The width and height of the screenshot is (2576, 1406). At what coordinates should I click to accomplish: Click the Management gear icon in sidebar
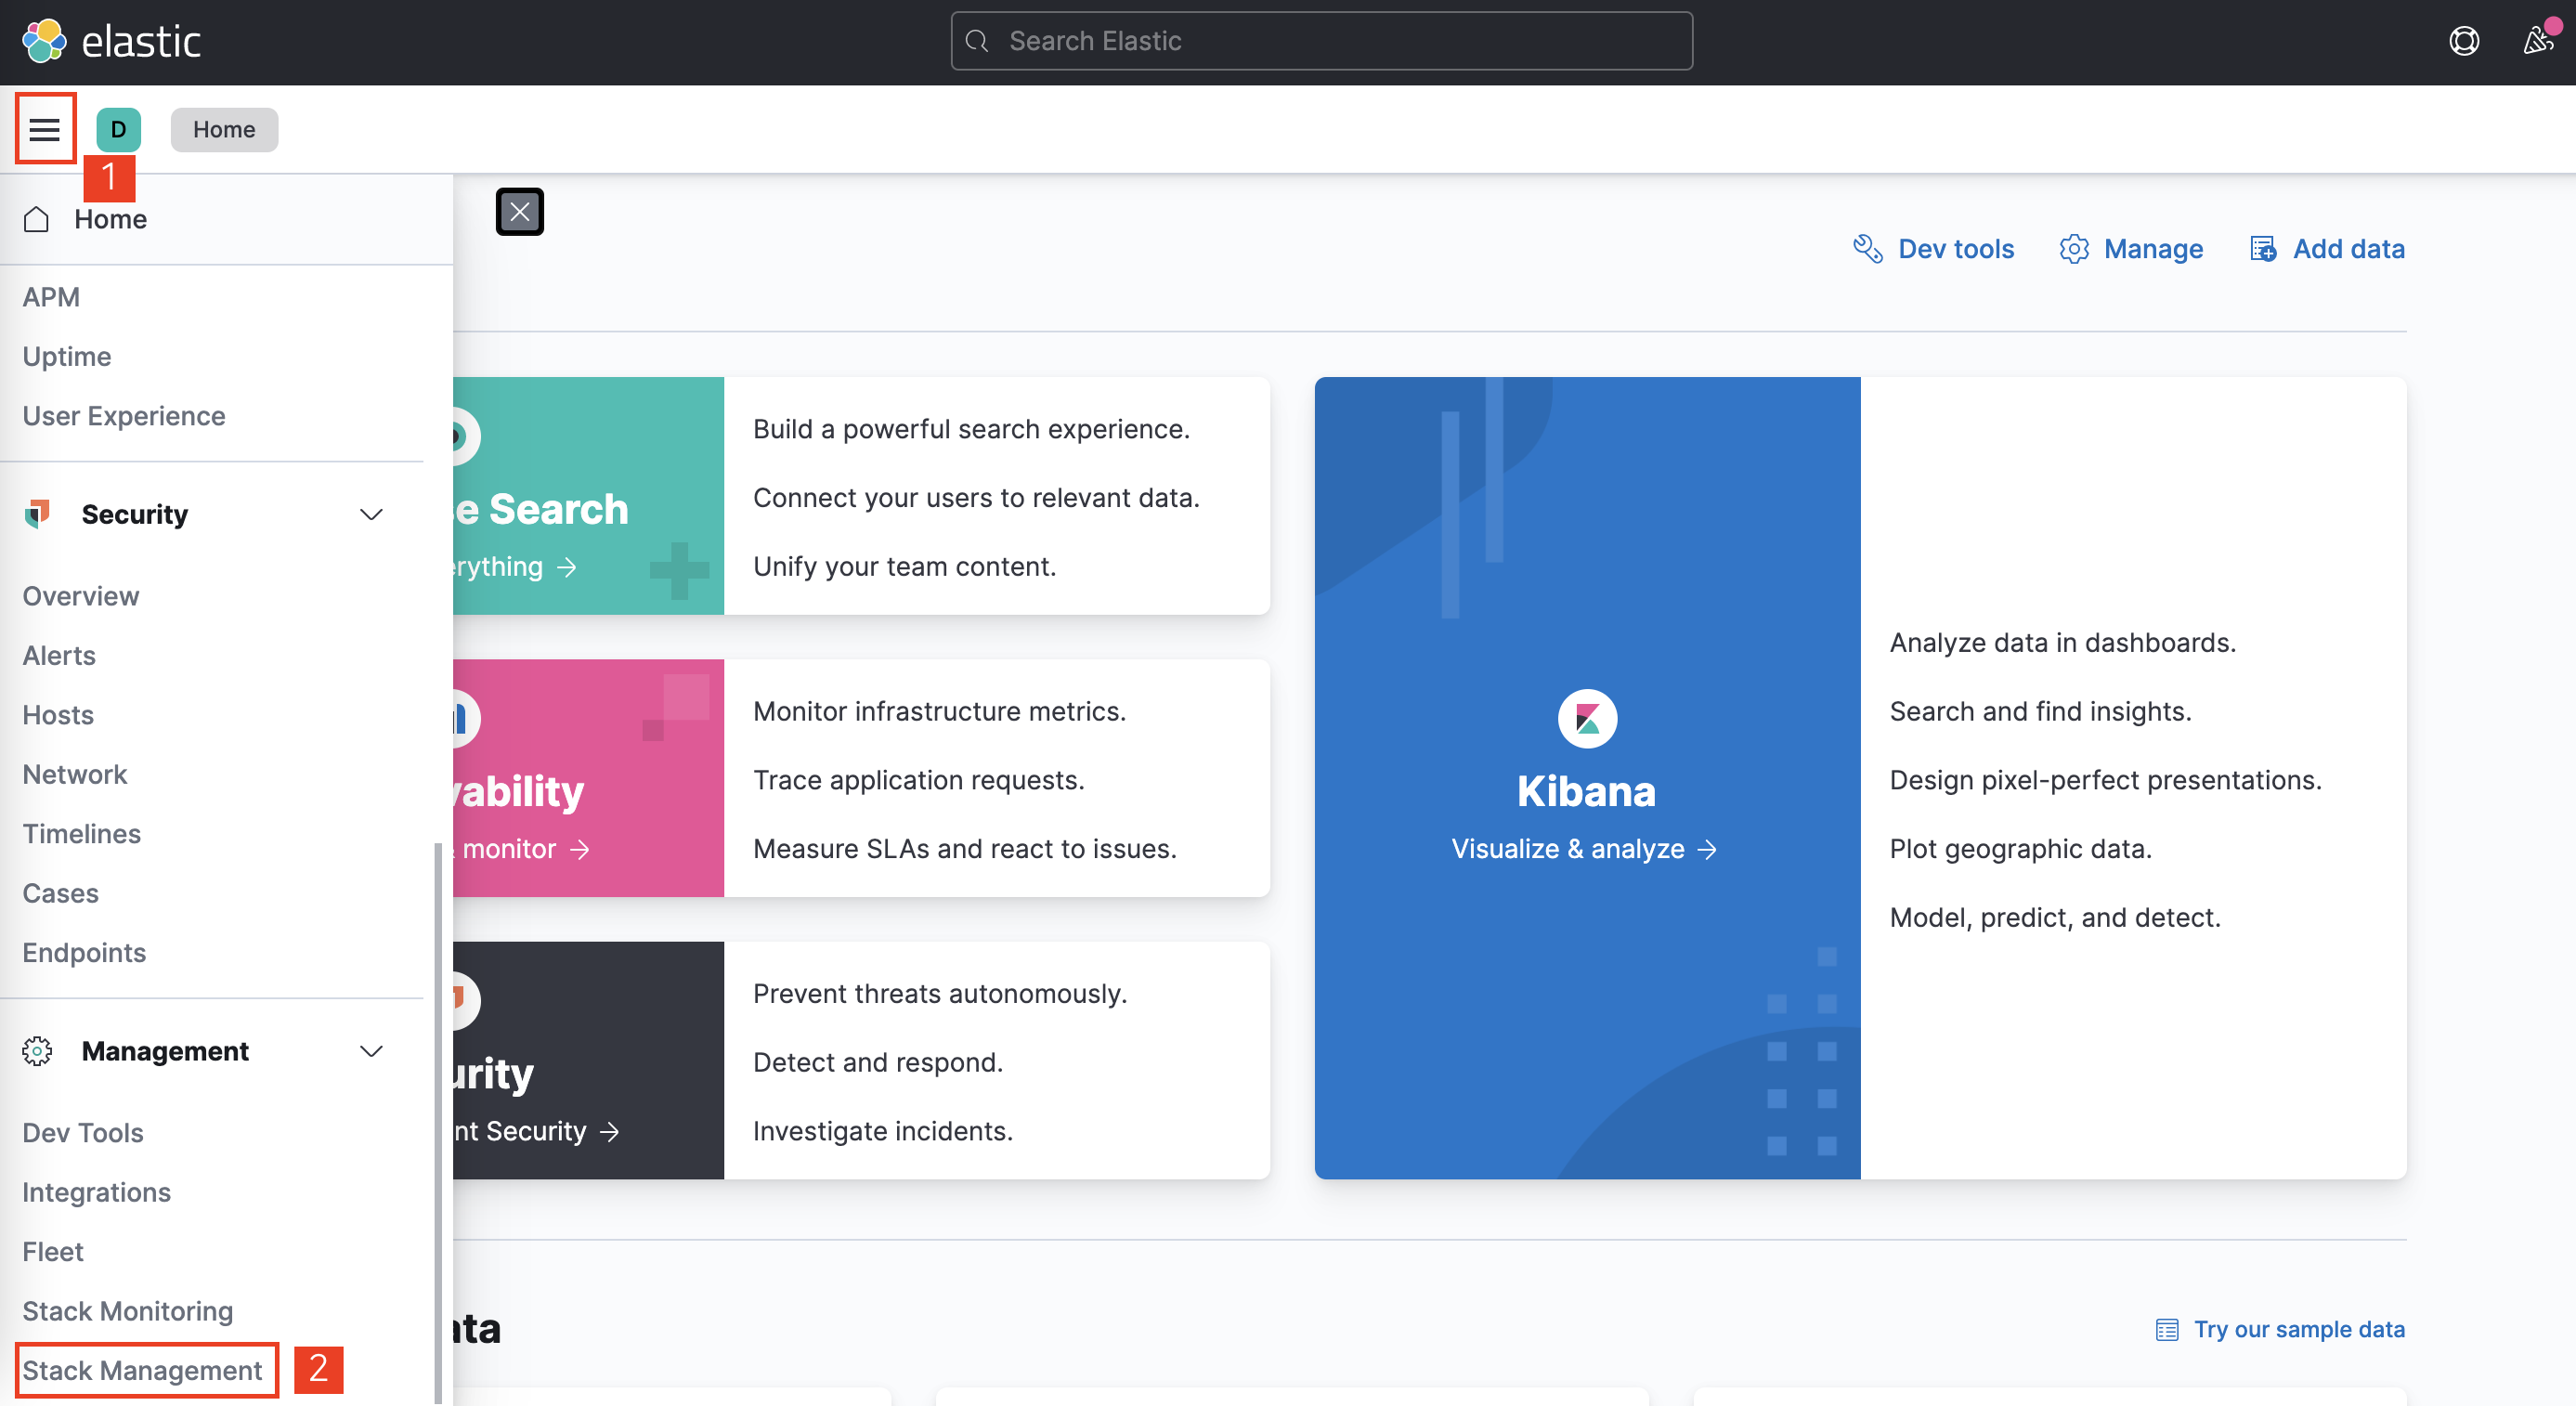(38, 1051)
